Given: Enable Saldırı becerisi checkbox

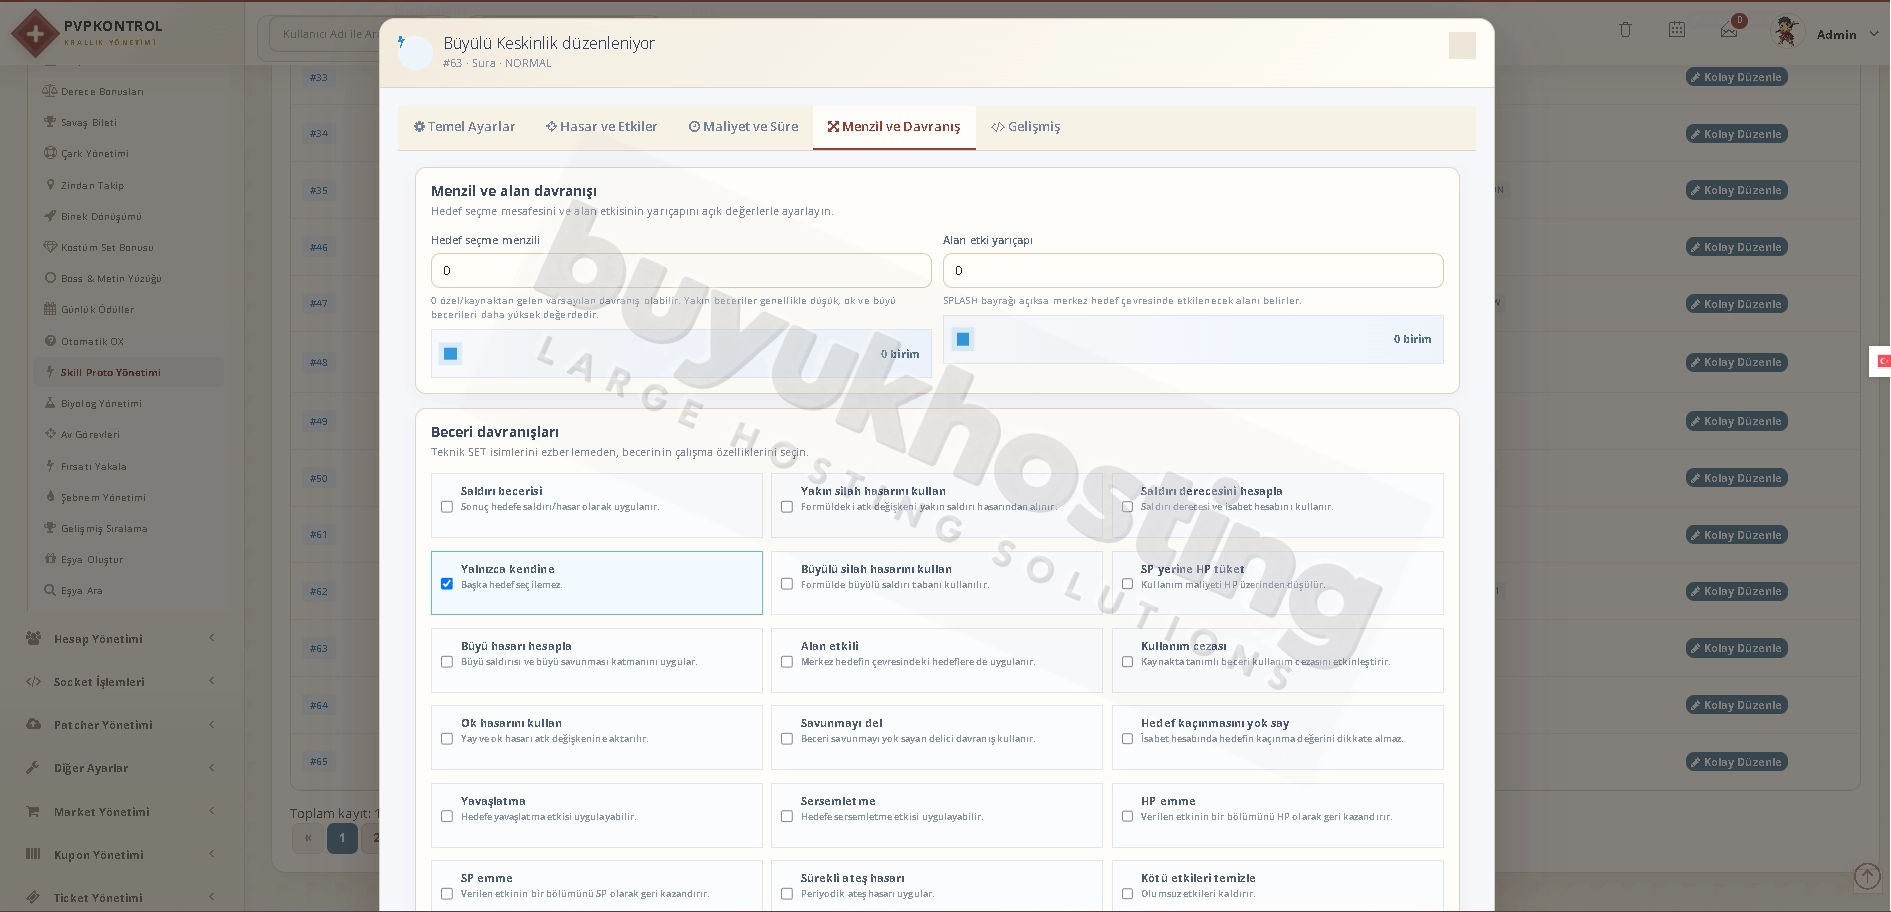Looking at the screenshot, I should 447,507.
